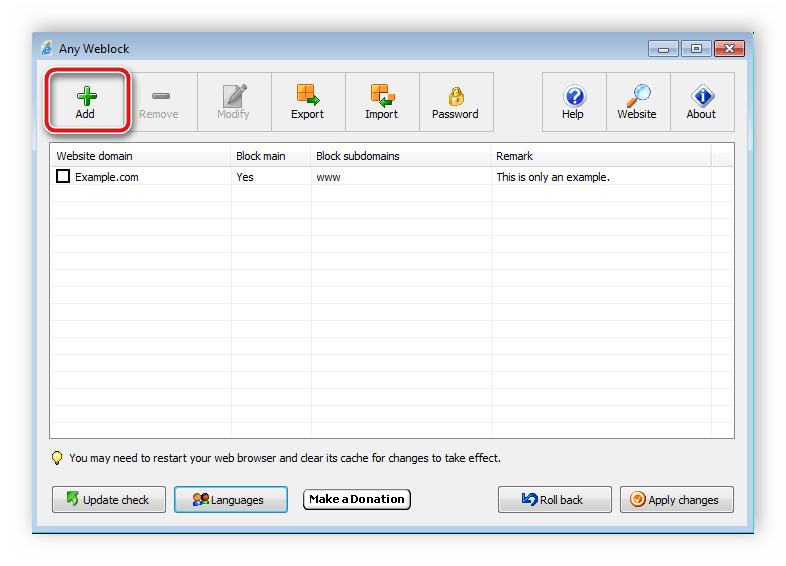Sort by Block subdomains column header
Screen dimensions: 786x566
[401, 156]
